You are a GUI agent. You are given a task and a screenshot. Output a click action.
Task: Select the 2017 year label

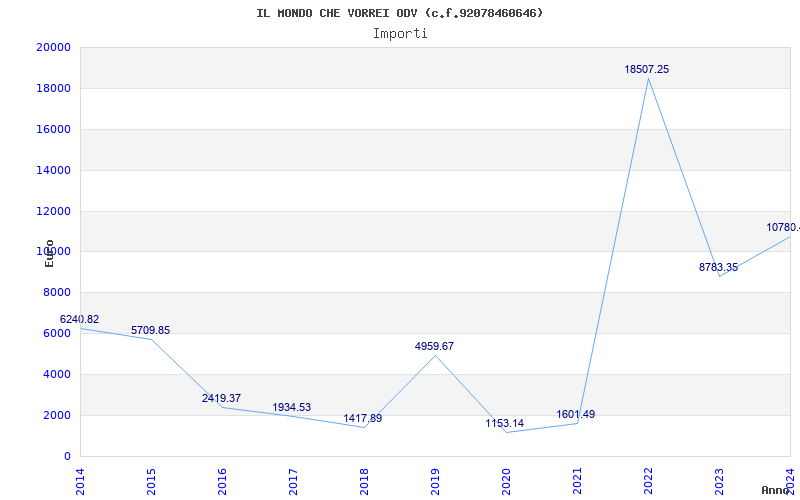293,482
